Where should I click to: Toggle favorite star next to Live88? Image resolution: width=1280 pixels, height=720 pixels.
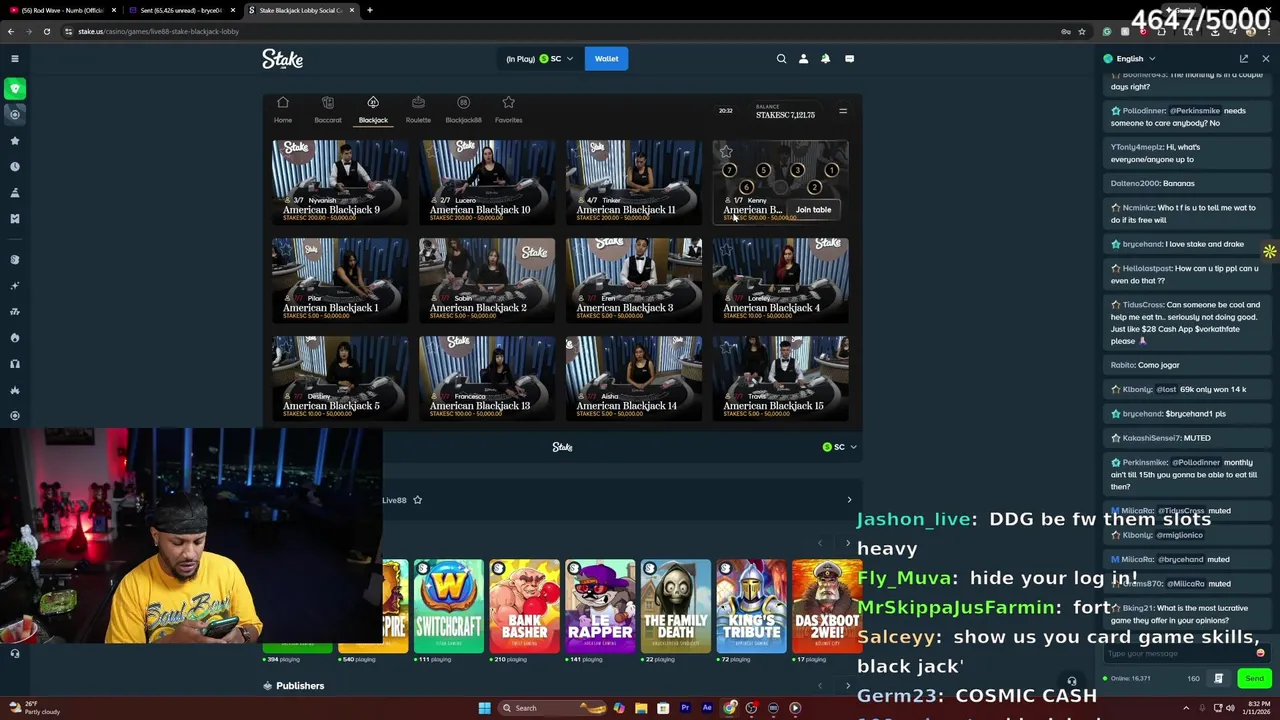click(418, 500)
